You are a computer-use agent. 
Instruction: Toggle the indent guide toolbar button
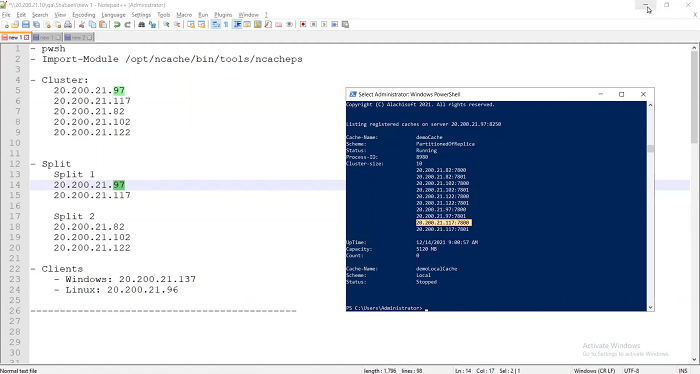237,25
